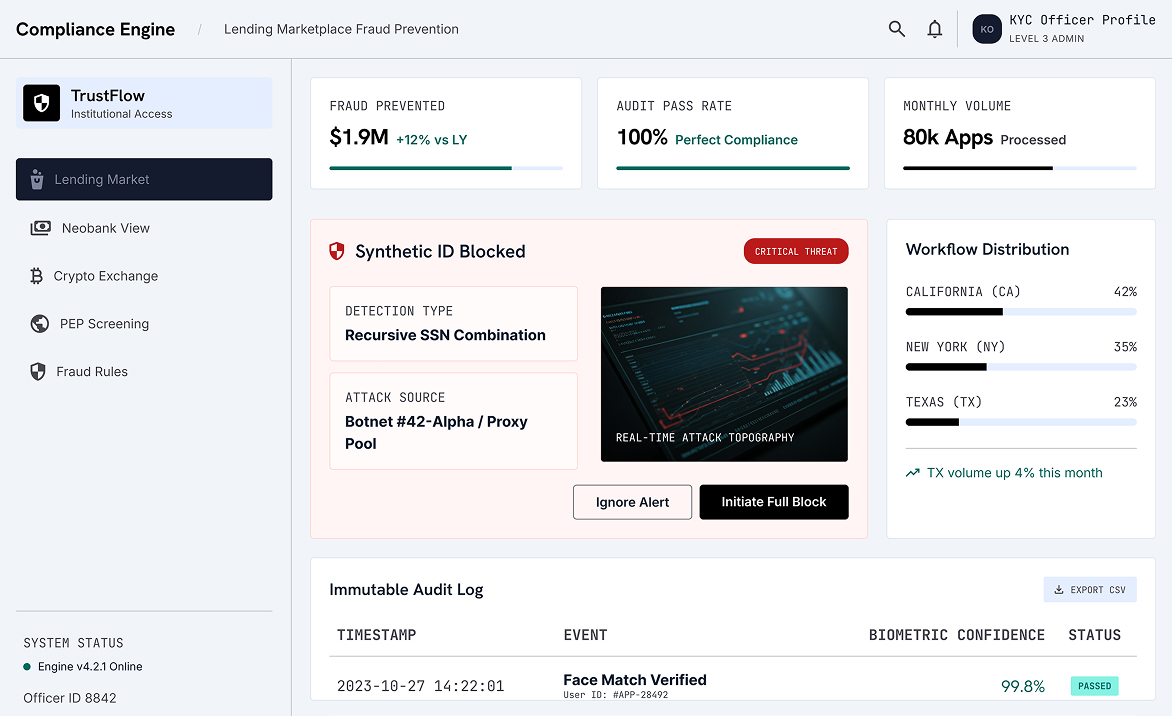1172x716 pixels.
Task: Open PEP Screening
Action: pos(144,324)
